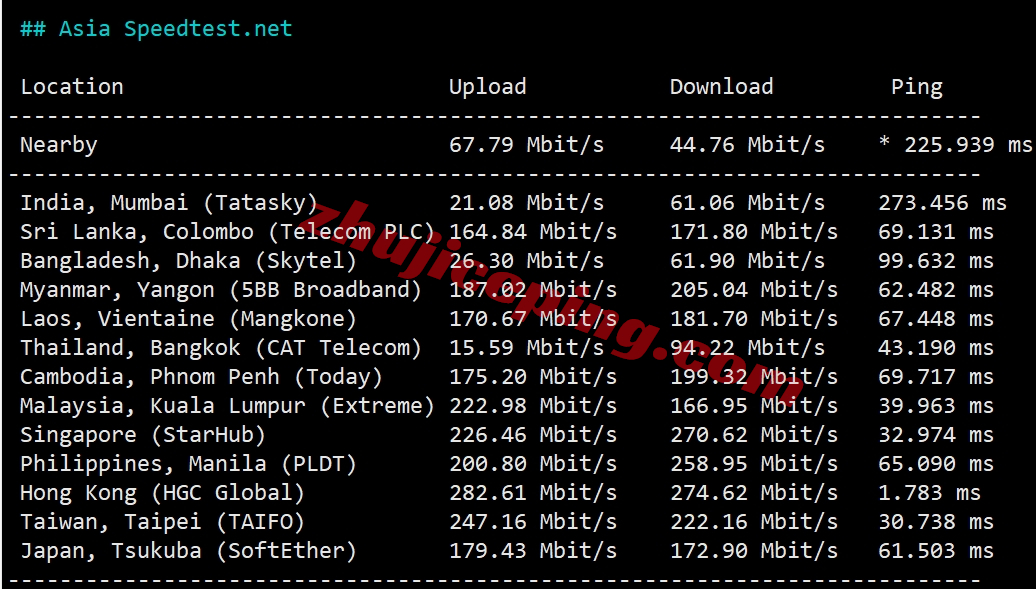
Task: Click Bangladesh, Dhaka (Skytel) row
Action: click(x=507, y=261)
